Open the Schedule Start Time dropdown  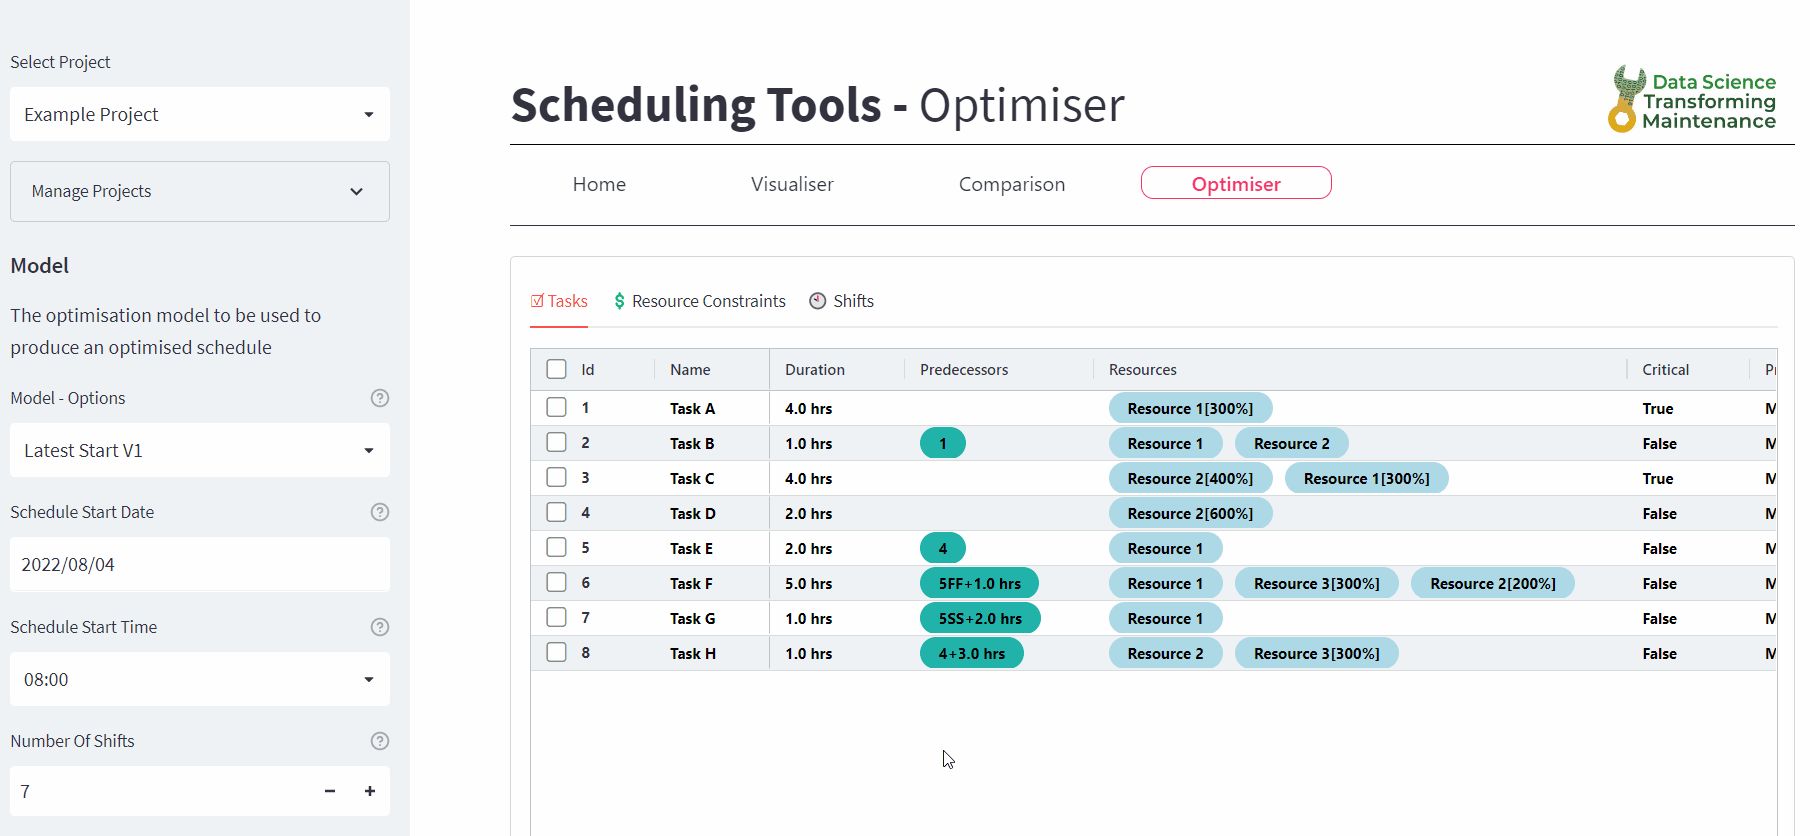pos(200,679)
